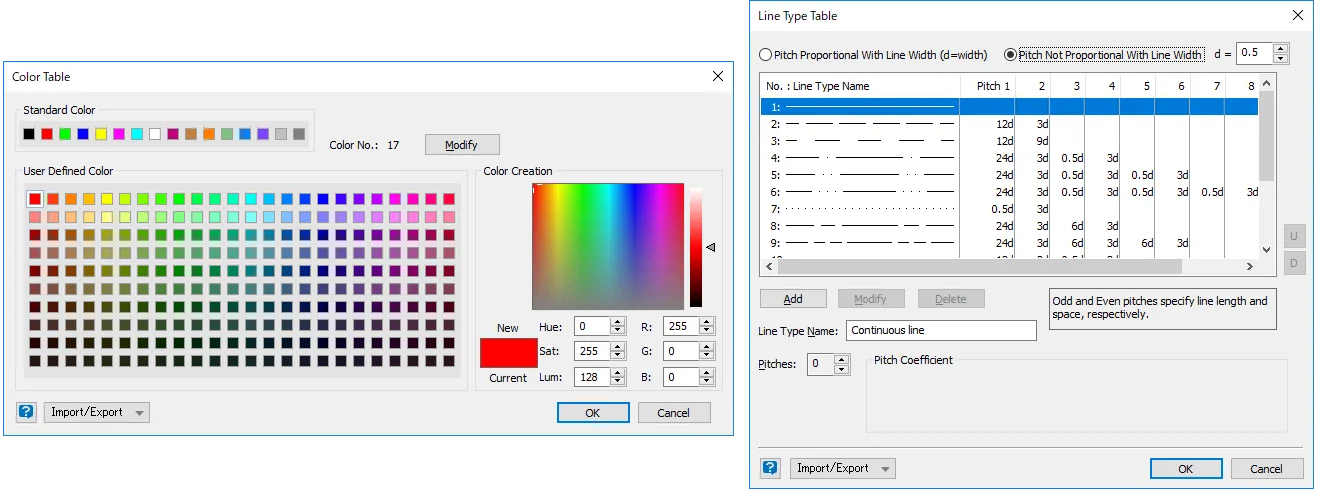Add a new line type
Image resolution: width=1320 pixels, height=490 pixels.
point(793,298)
